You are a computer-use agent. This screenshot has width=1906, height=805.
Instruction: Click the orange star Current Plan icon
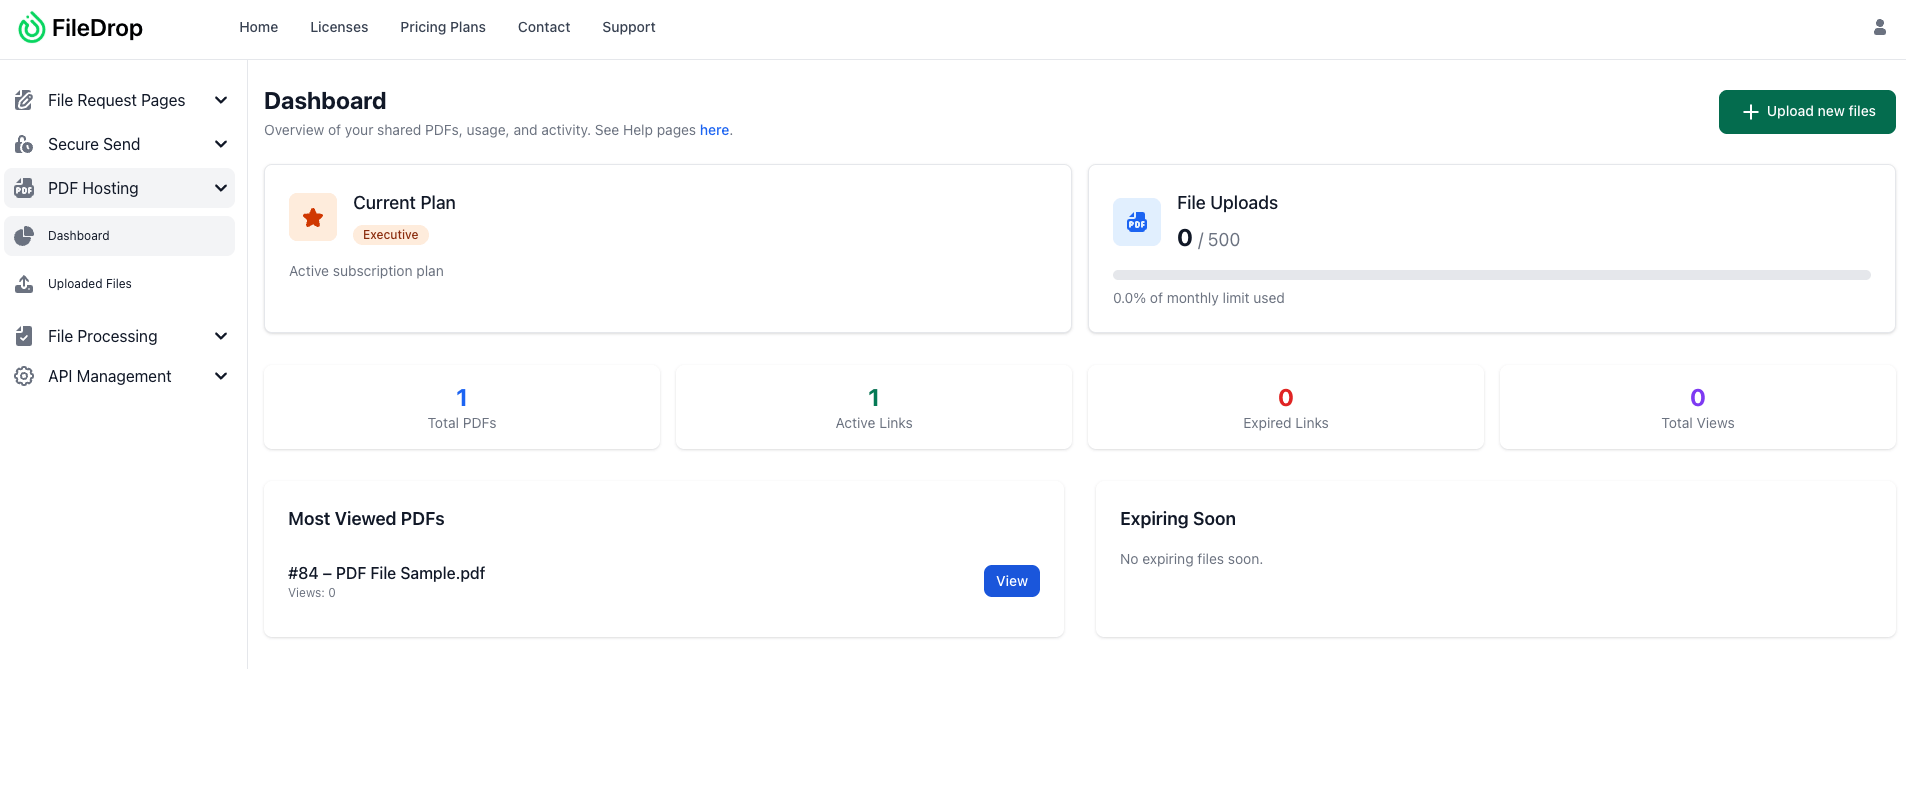tap(313, 217)
